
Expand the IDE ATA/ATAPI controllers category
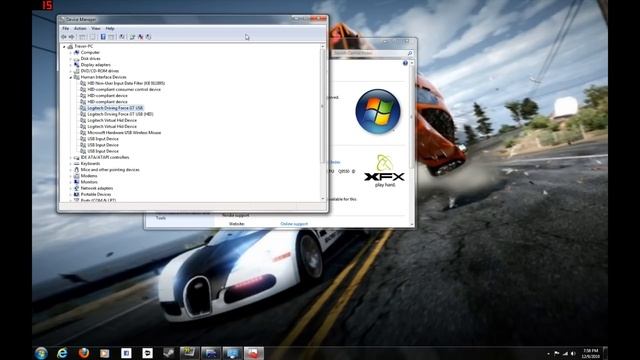(x=70, y=158)
